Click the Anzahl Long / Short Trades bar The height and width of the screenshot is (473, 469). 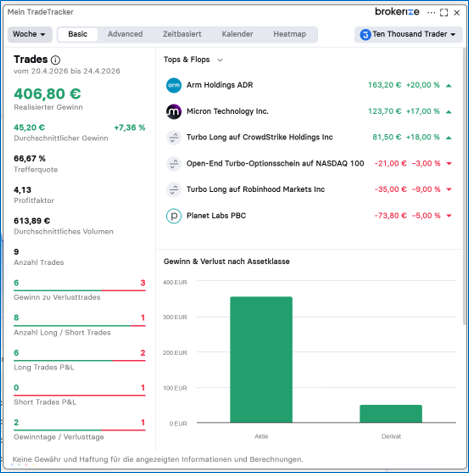(79, 326)
